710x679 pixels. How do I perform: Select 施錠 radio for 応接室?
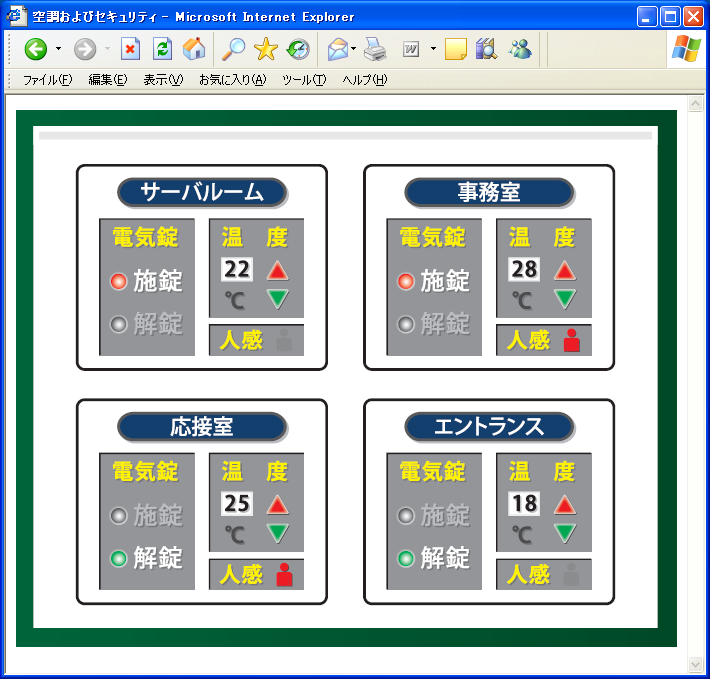pos(119,516)
